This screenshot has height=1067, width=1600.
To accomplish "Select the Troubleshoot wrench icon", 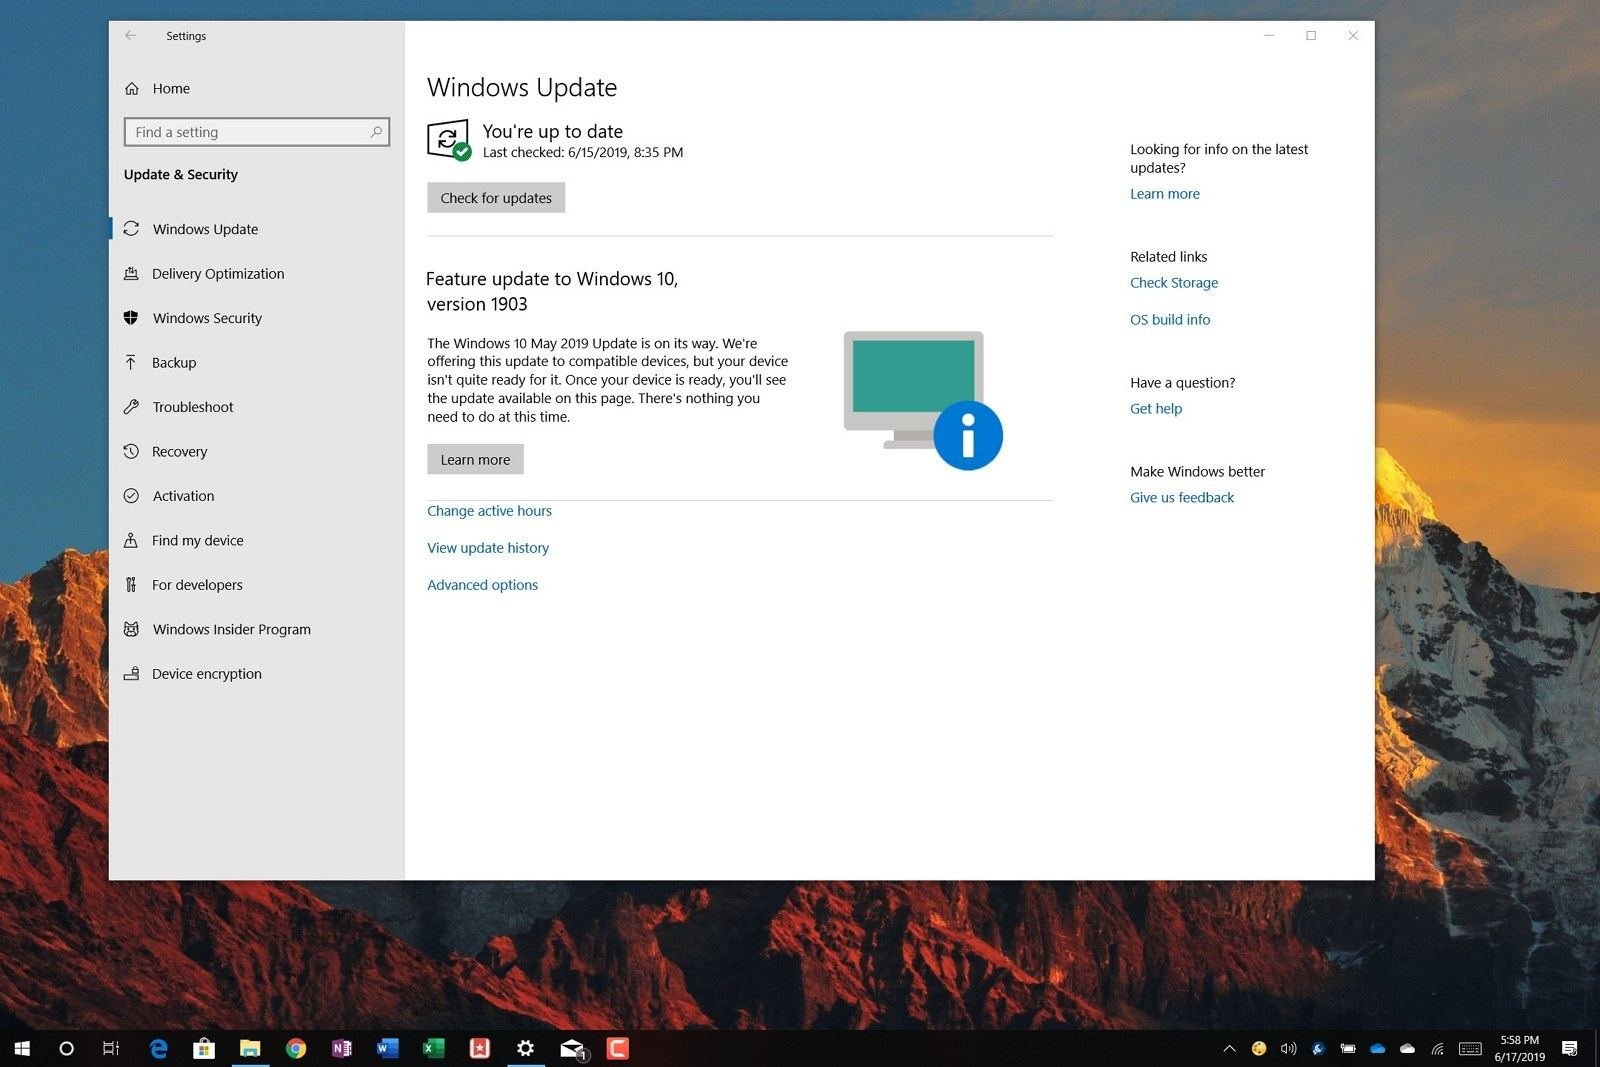I will tap(131, 407).
